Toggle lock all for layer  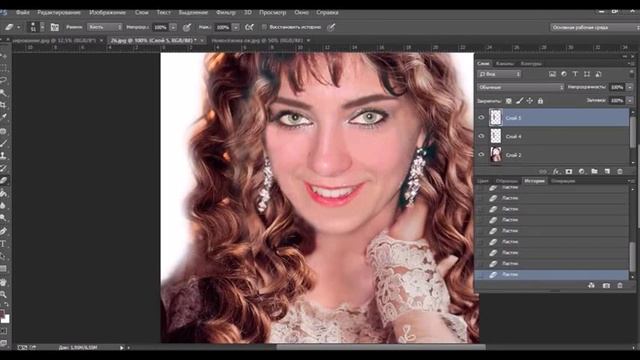pos(540,100)
